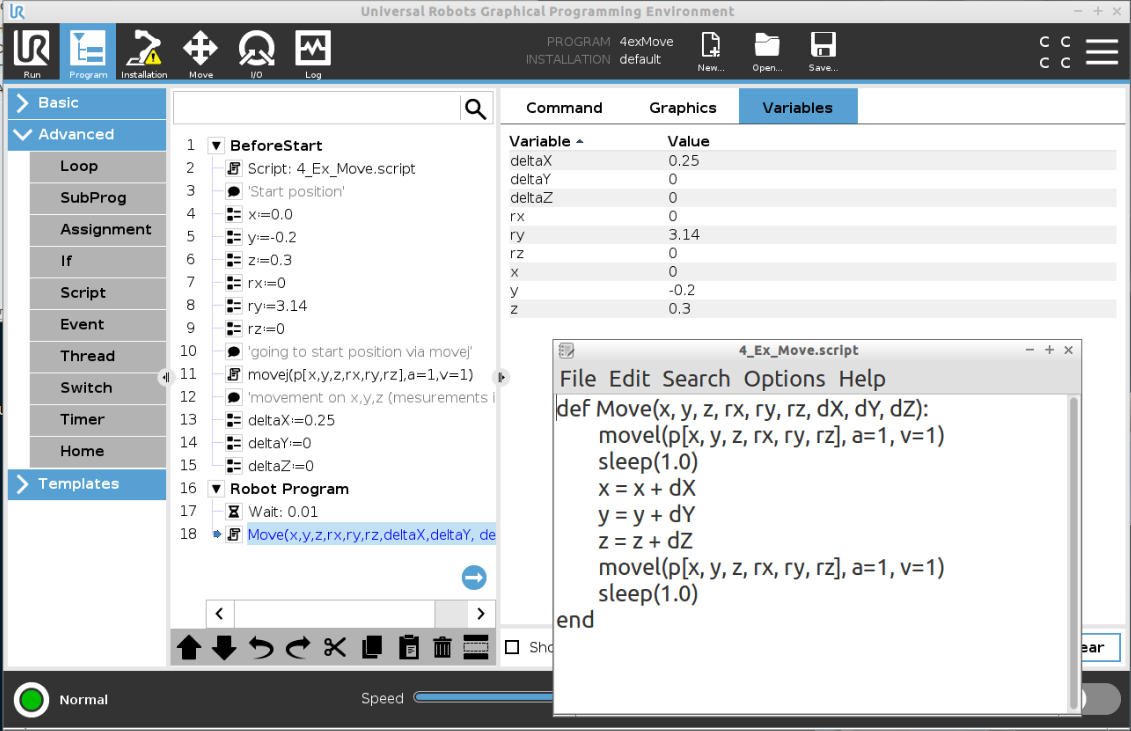Viewport: 1131px width, 731px height.
Task: Collapse the Advanced section
Action: [x=87, y=134]
